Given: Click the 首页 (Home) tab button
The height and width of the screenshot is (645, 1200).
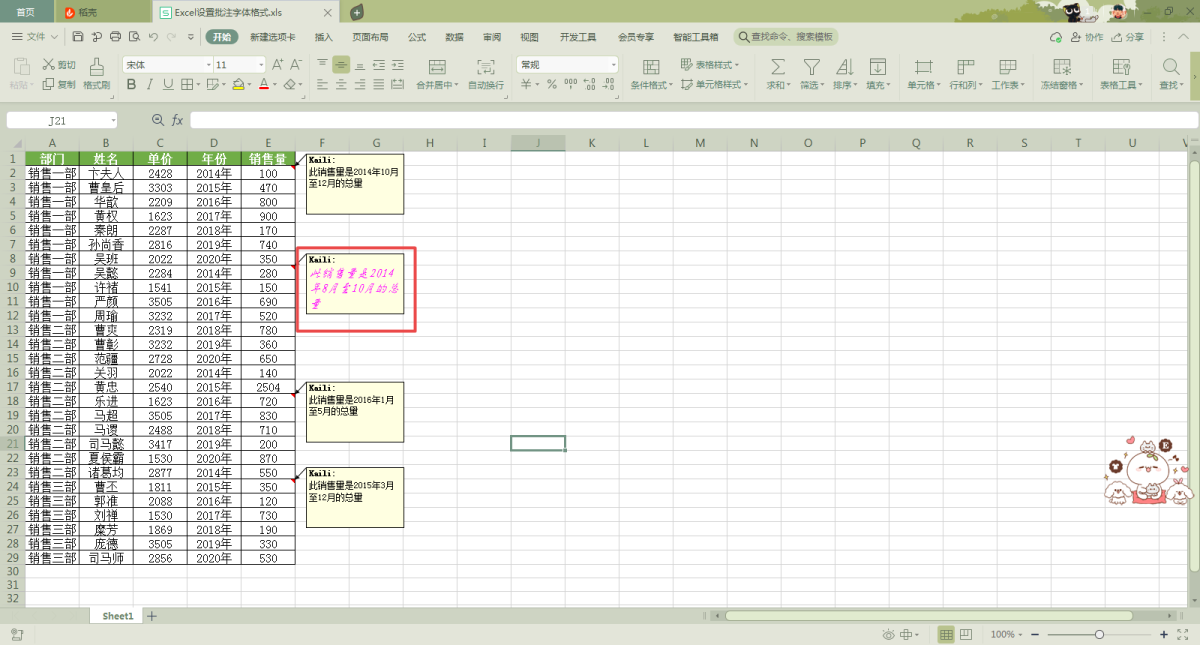Looking at the screenshot, I should pyautogui.click(x=26, y=12).
